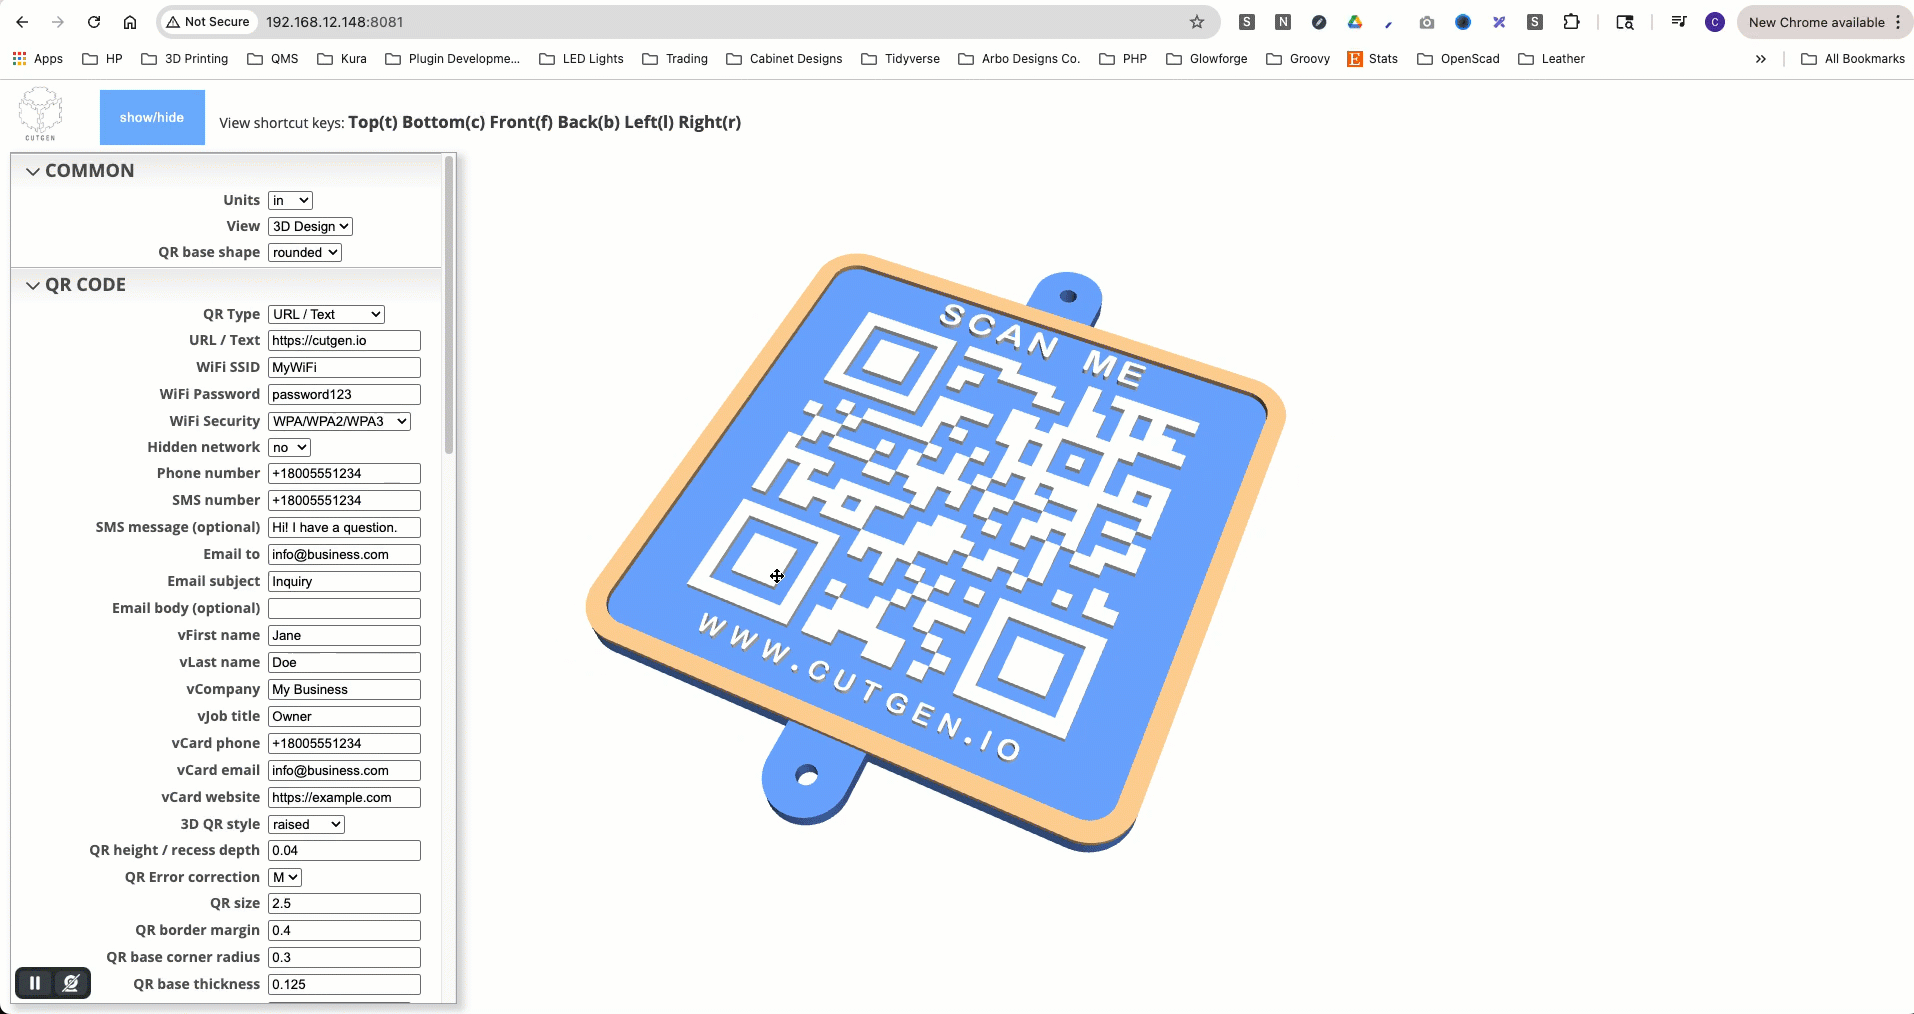Reload the page
Screen dimensions: 1914x1014
(94, 22)
